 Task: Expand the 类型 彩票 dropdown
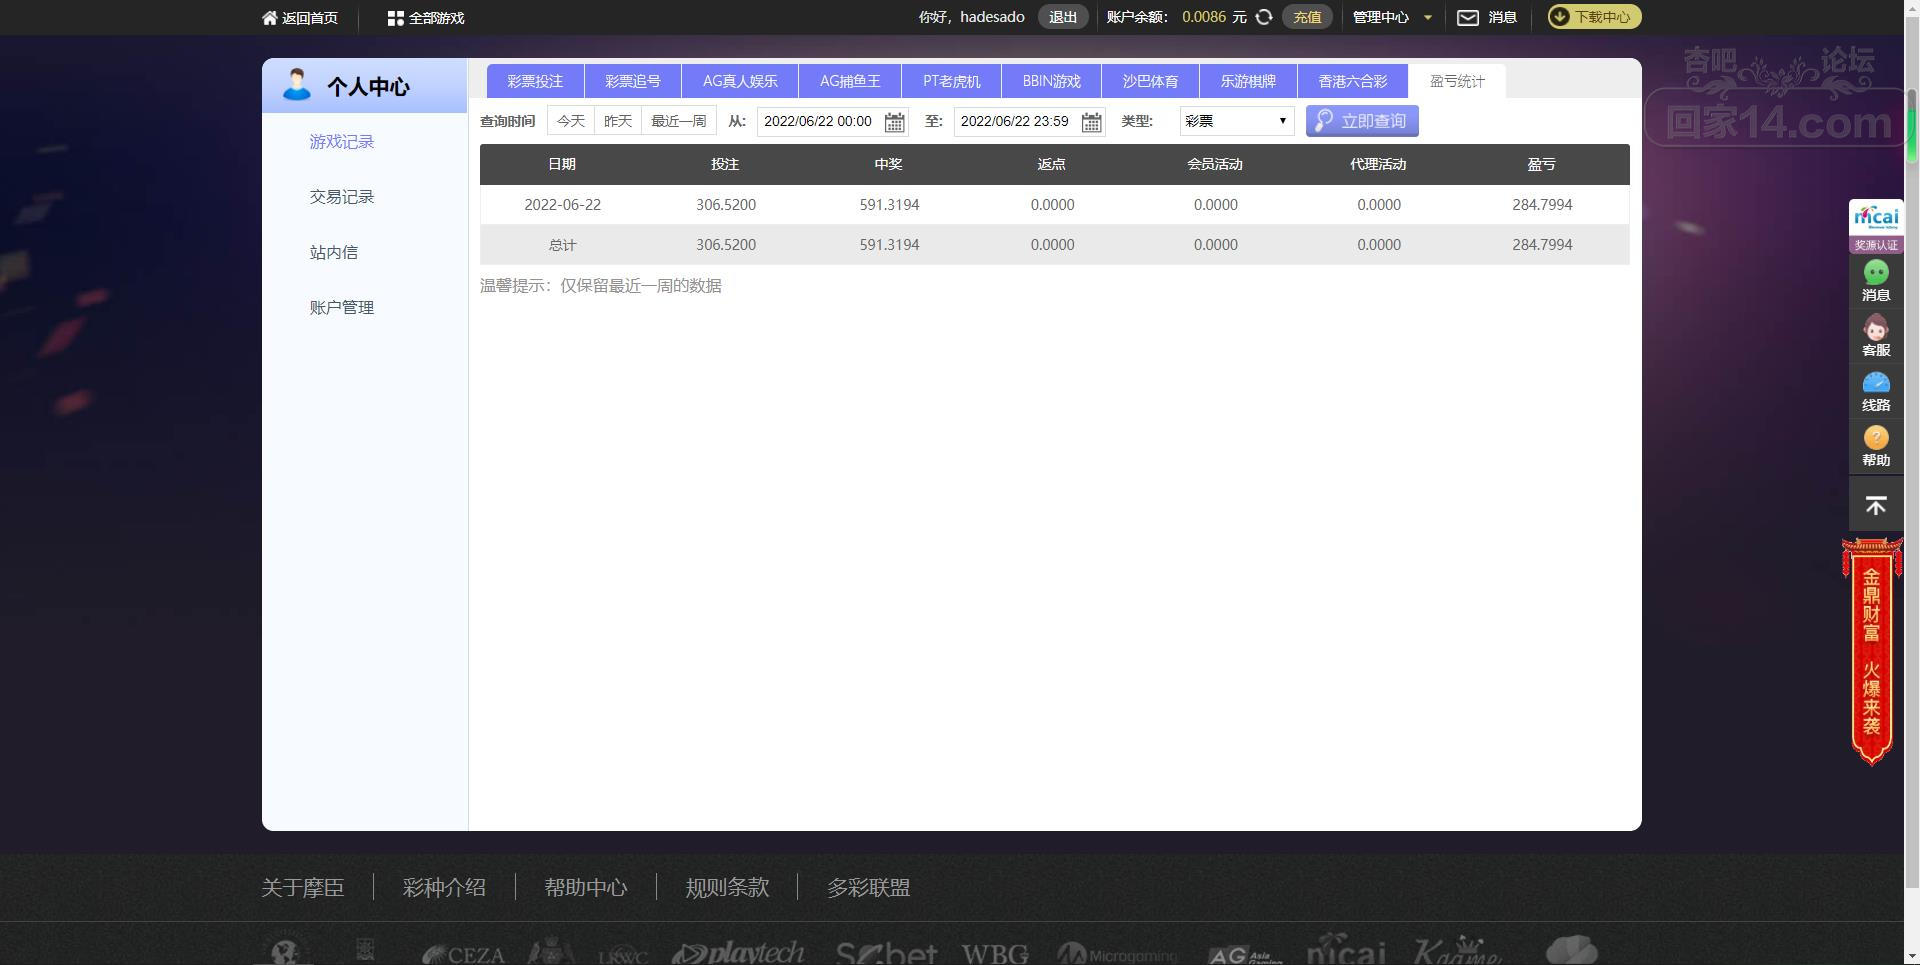[1237, 121]
